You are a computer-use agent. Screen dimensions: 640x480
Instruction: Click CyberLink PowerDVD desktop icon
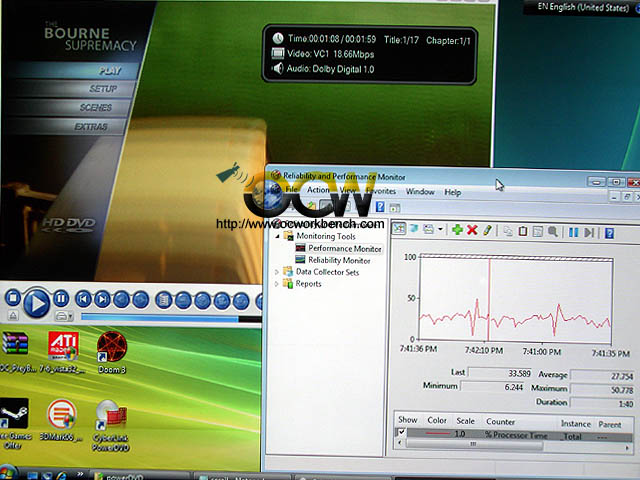coord(111,425)
